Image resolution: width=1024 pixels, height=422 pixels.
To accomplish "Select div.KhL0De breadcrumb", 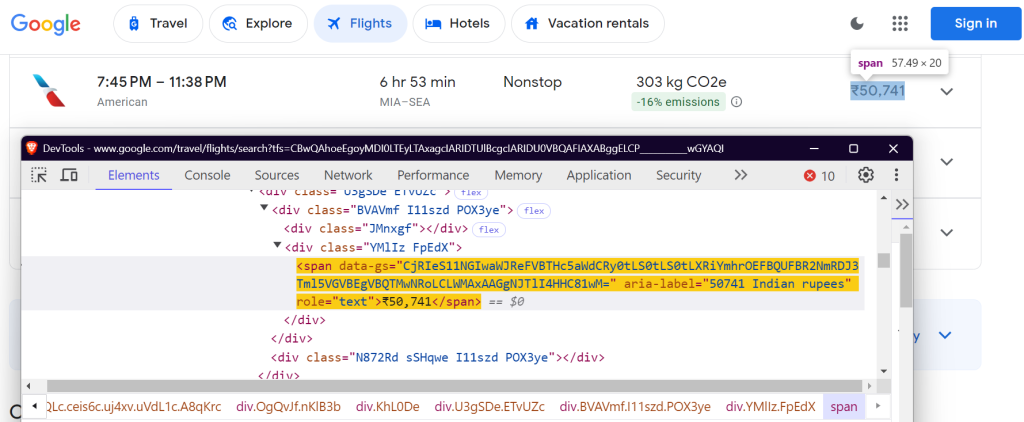I will pyautogui.click(x=387, y=407).
